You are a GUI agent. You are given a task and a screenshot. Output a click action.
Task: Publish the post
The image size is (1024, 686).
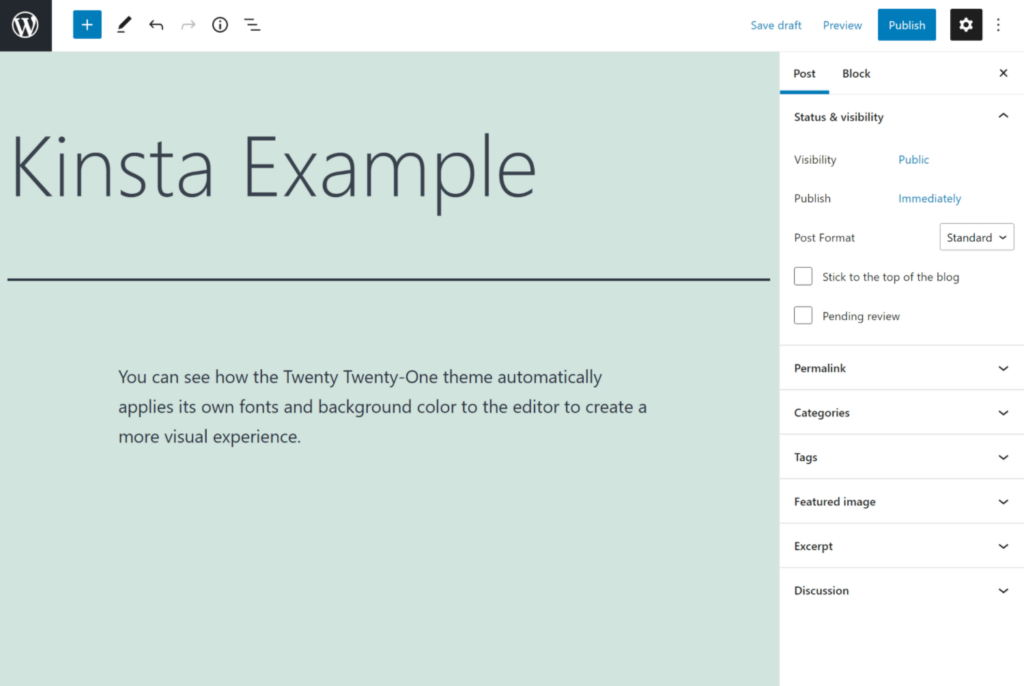point(906,24)
